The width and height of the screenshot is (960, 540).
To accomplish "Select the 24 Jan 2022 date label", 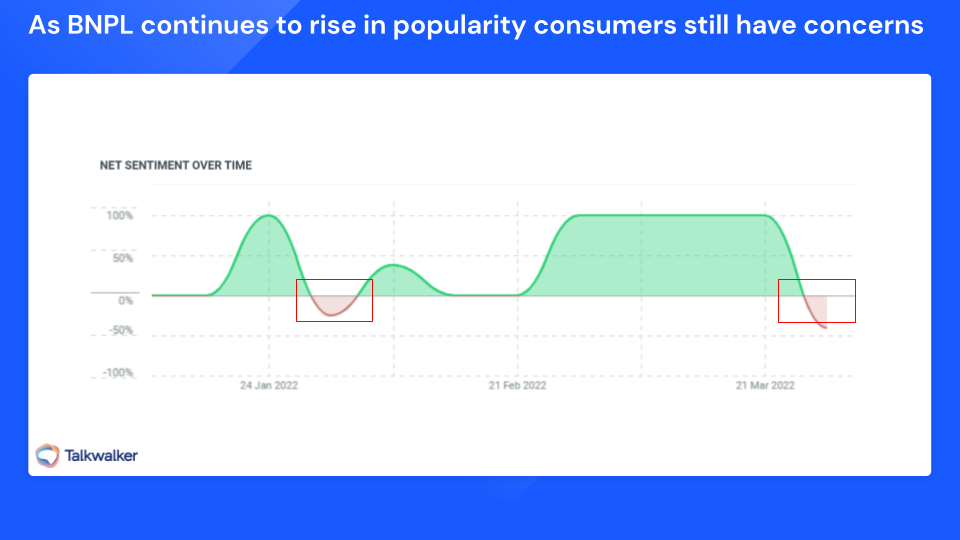I will pos(269,385).
